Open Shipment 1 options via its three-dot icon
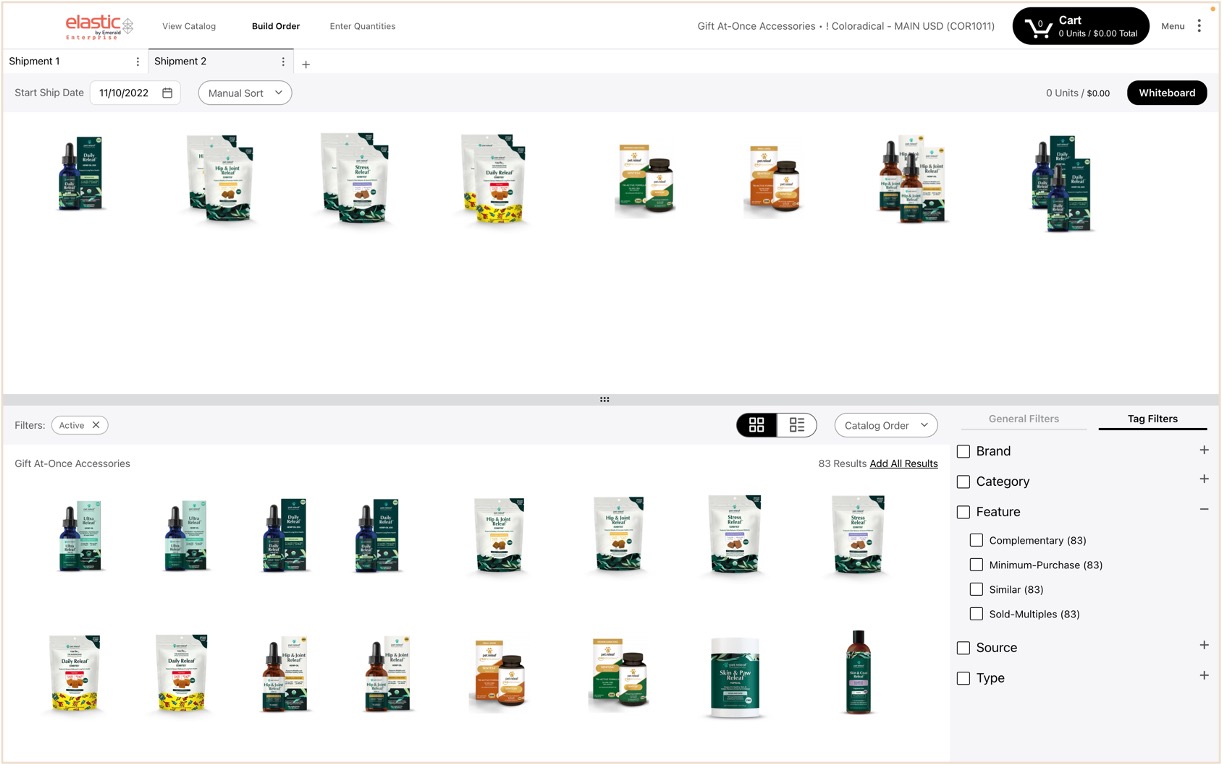This screenshot has height=764, width=1222. 138,61
